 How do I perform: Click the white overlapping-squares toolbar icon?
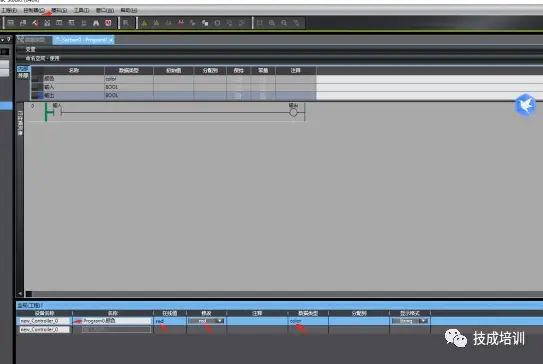[x=205, y=23]
